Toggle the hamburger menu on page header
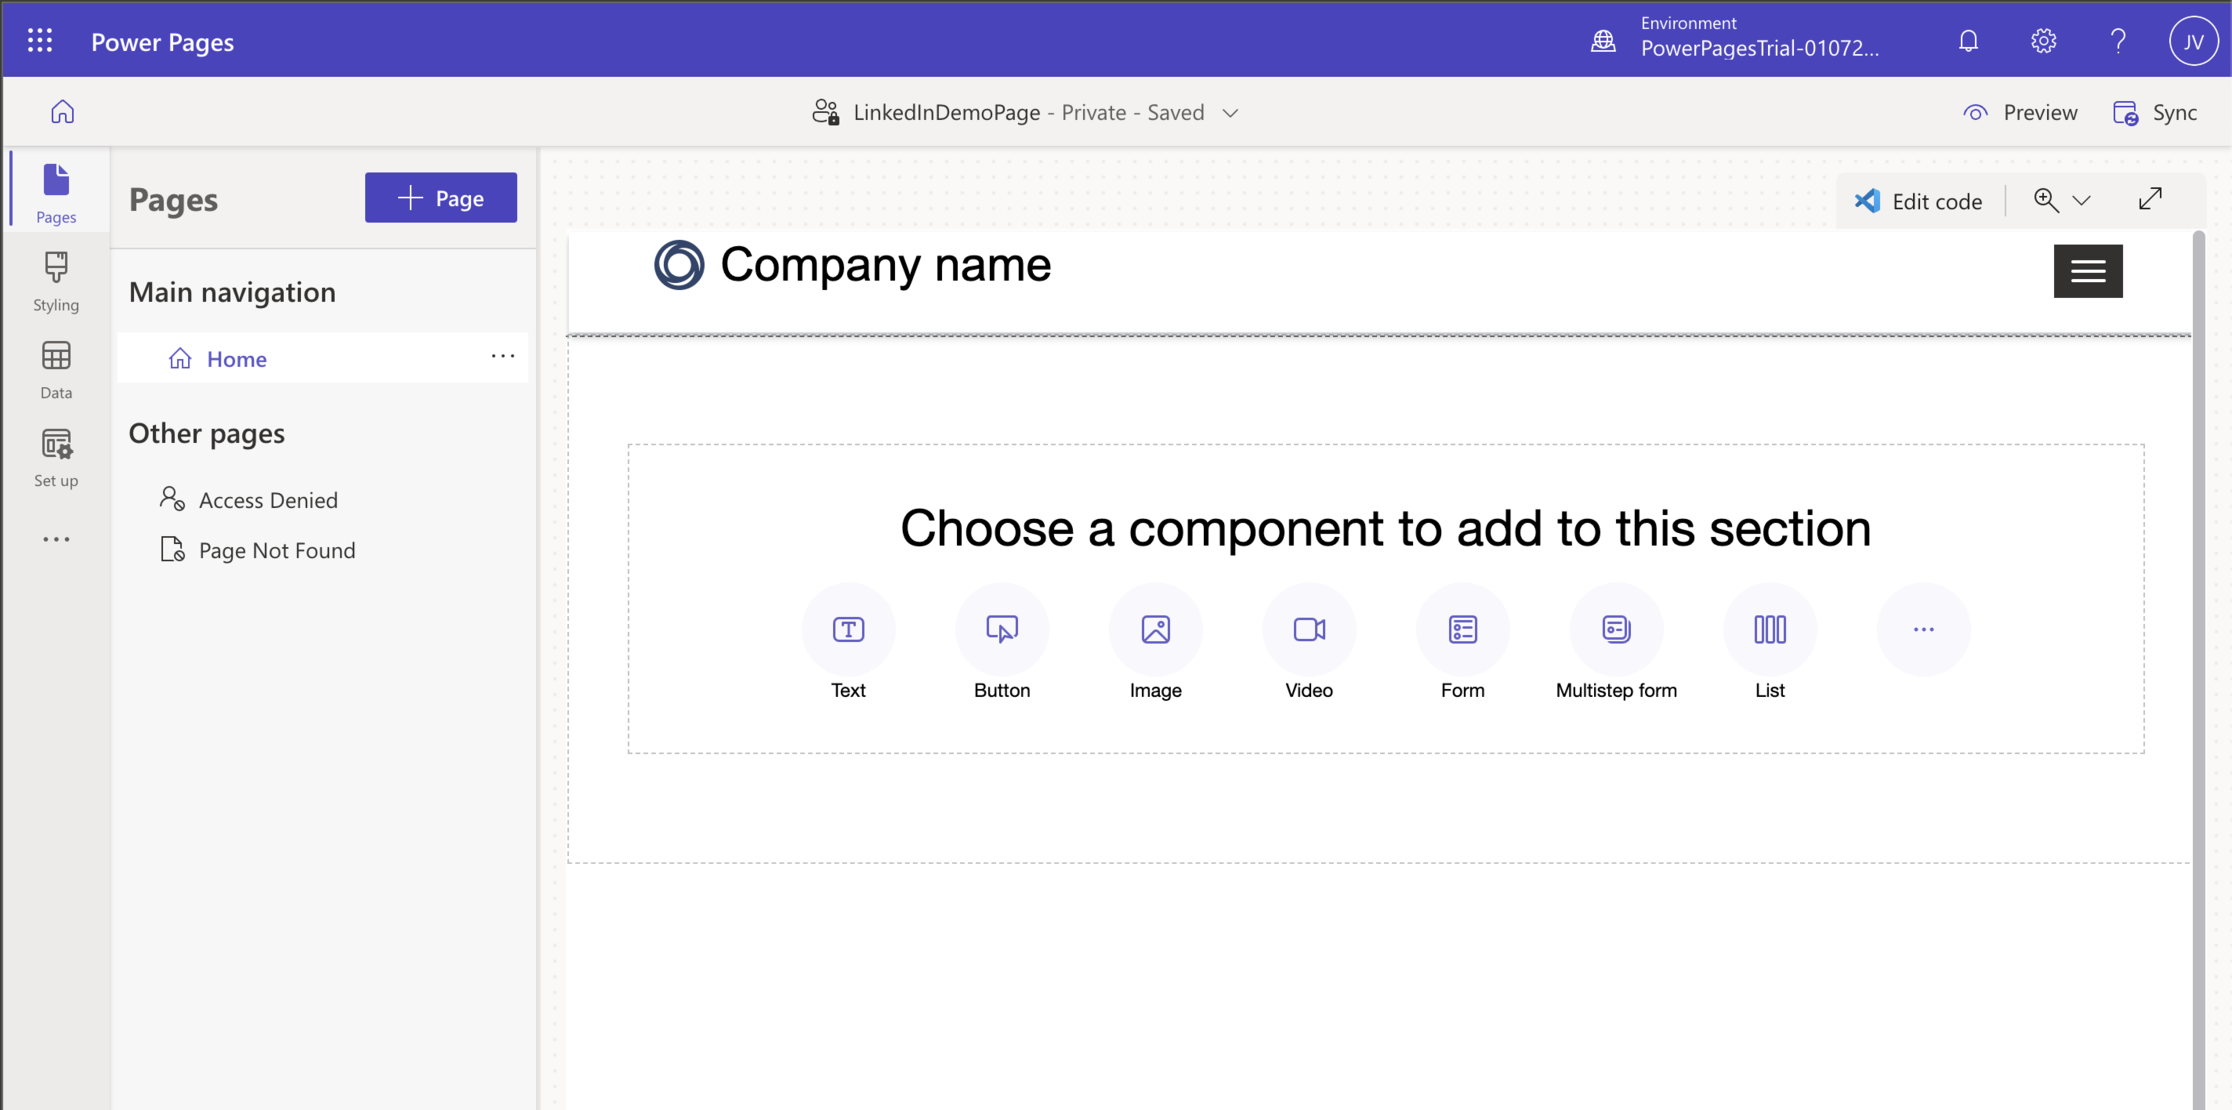The height and width of the screenshot is (1110, 2232). click(2088, 271)
